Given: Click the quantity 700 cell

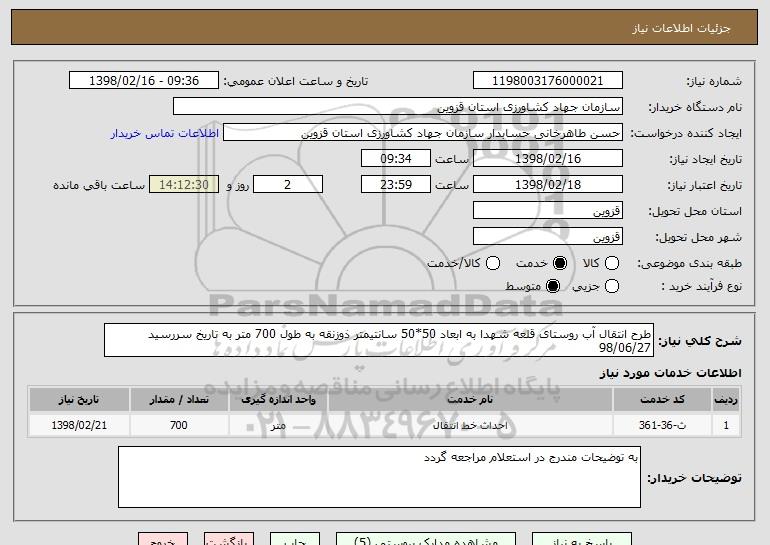Looking at the screenshot, I should pyautogui.click(x=179, y=425).
